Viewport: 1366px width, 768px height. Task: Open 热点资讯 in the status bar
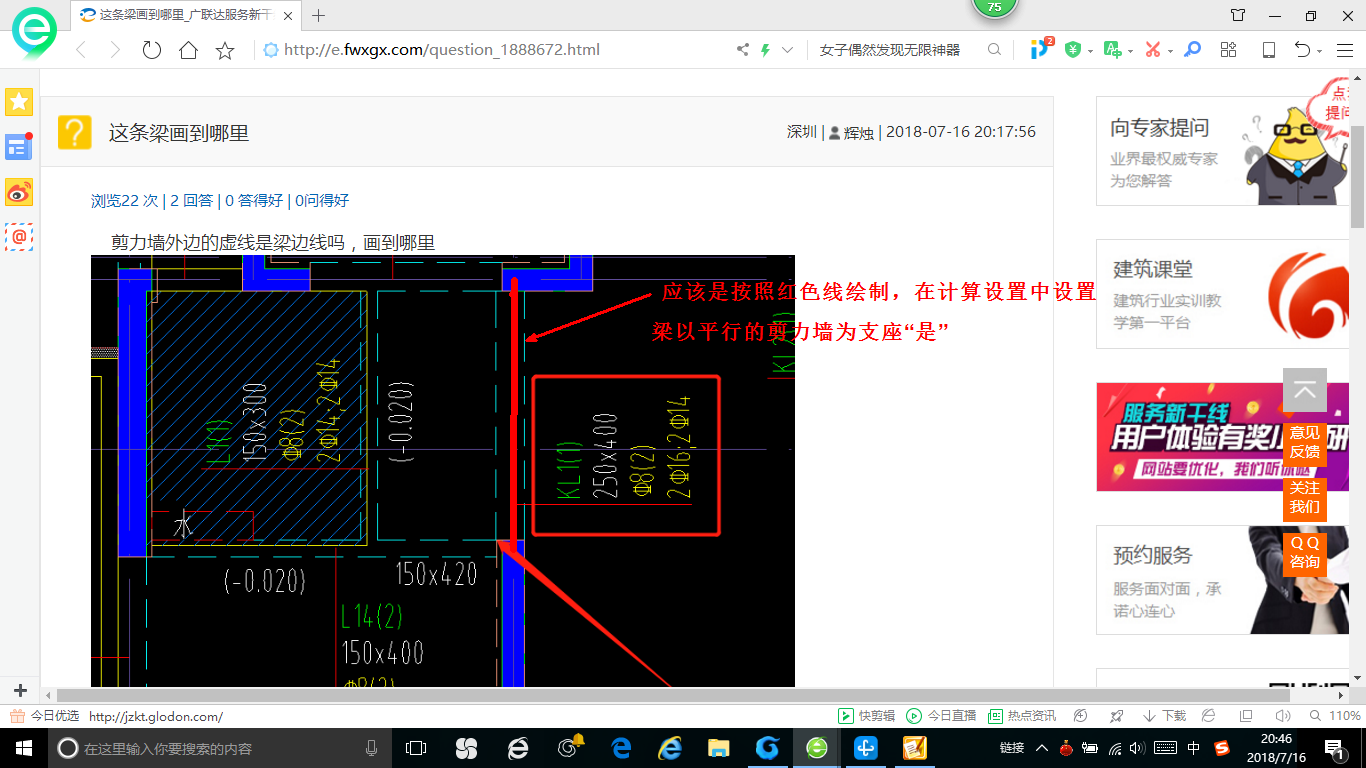(x=1021, y=716)
